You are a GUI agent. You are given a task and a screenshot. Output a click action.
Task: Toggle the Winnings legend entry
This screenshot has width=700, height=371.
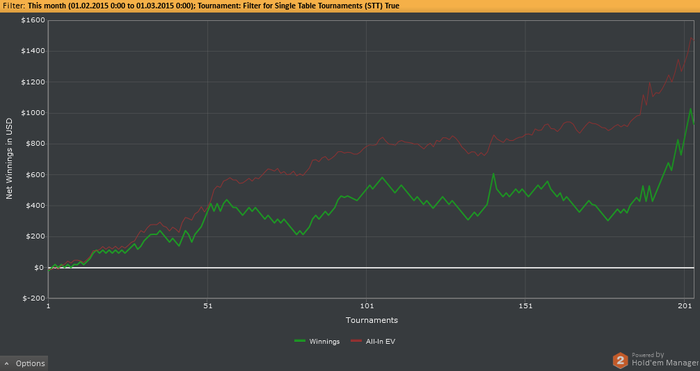point(317,342)
